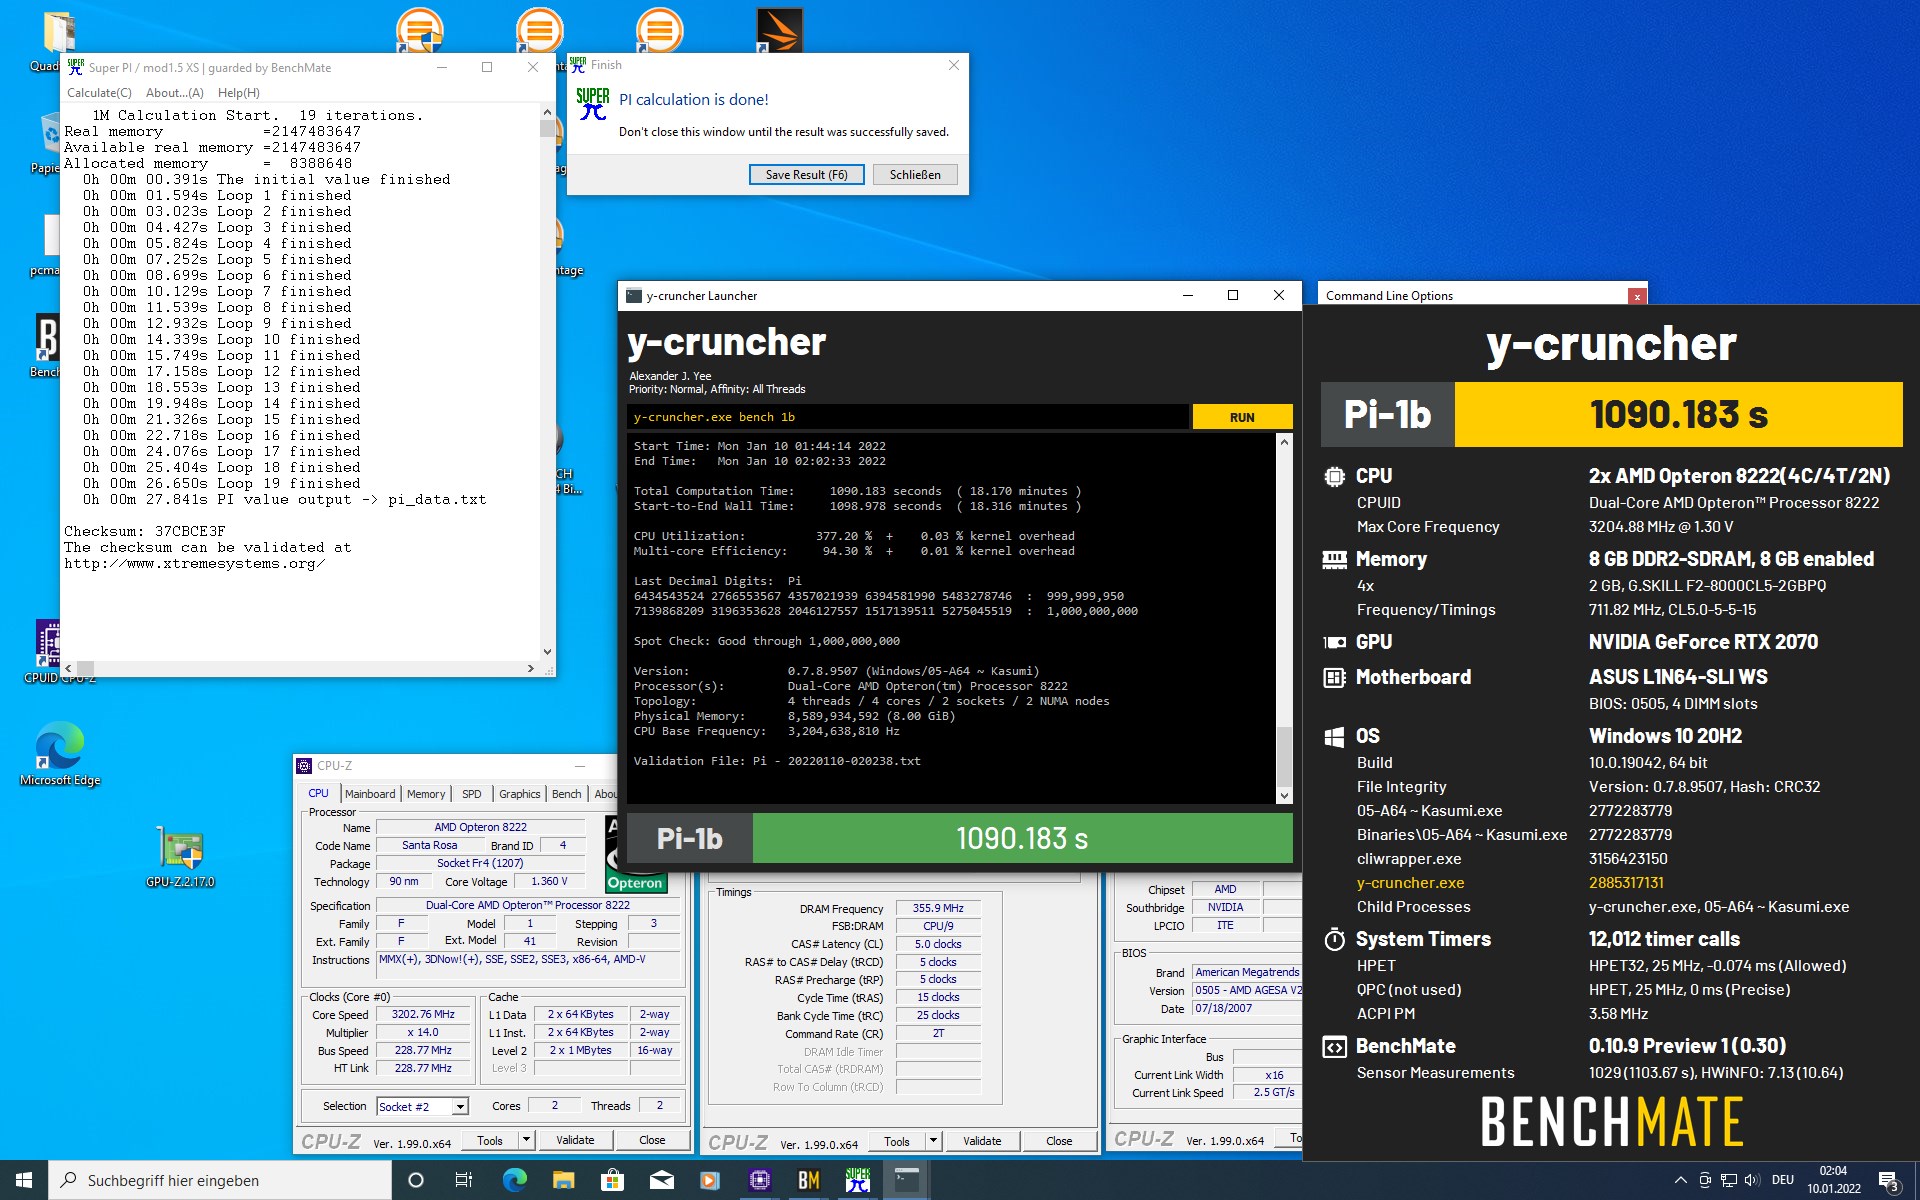Click the highlighted y-cruncher.exe entry in BenchMate
Screen dimensions: 1920x1200
tap(1410, 882)
